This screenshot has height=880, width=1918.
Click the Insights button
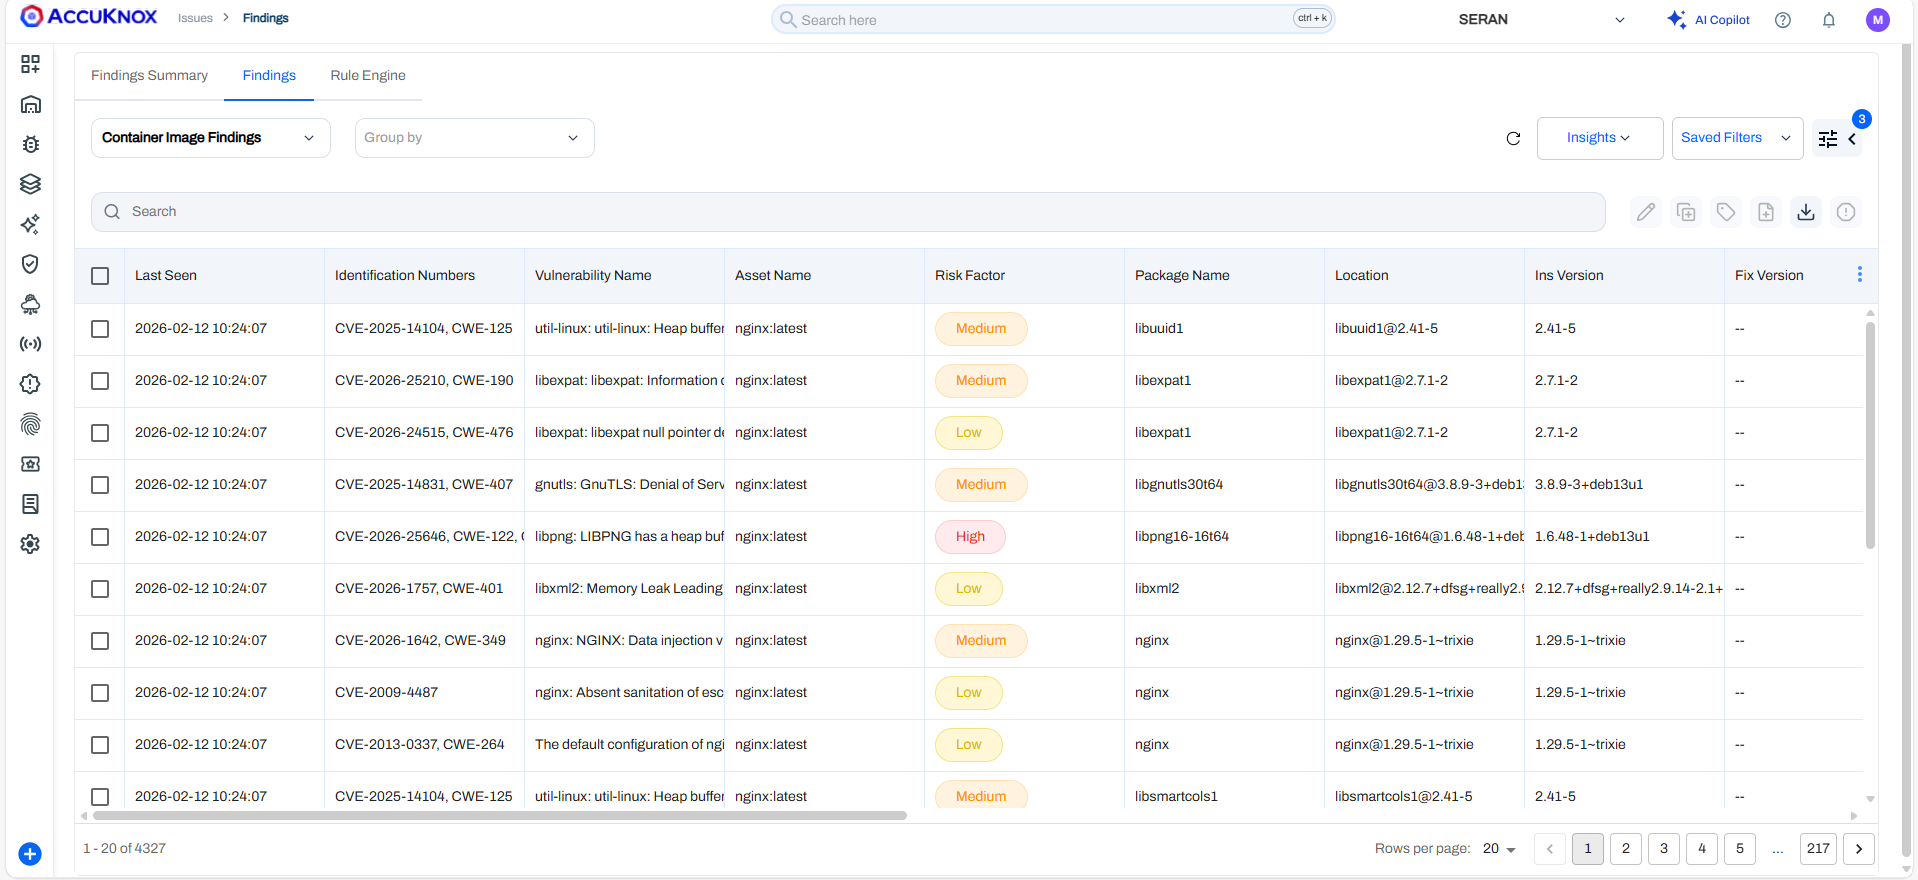pyautogui.click(x=1599, y=138)
